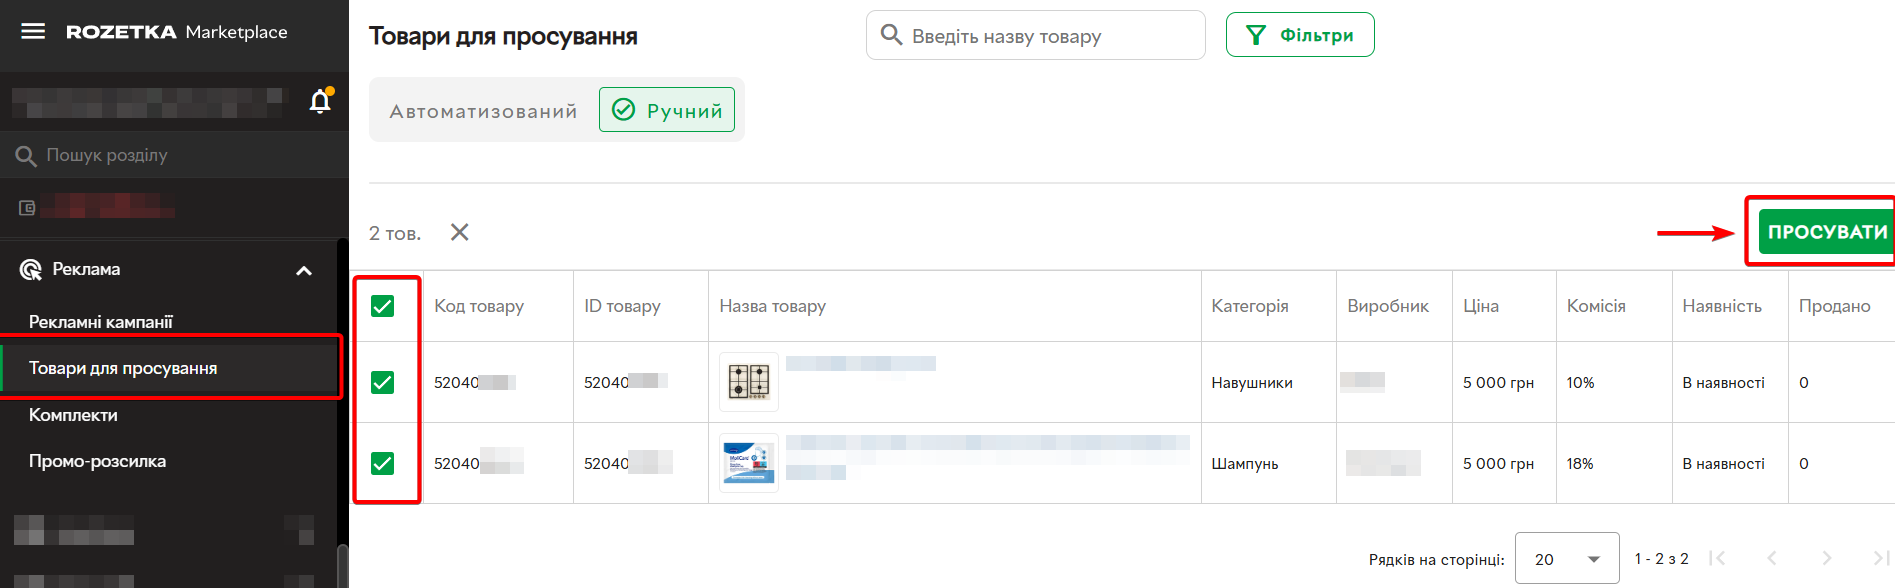Click the search magnifier in product field
The width and height of the screenshot is (1895, 588).
(891, 35)
